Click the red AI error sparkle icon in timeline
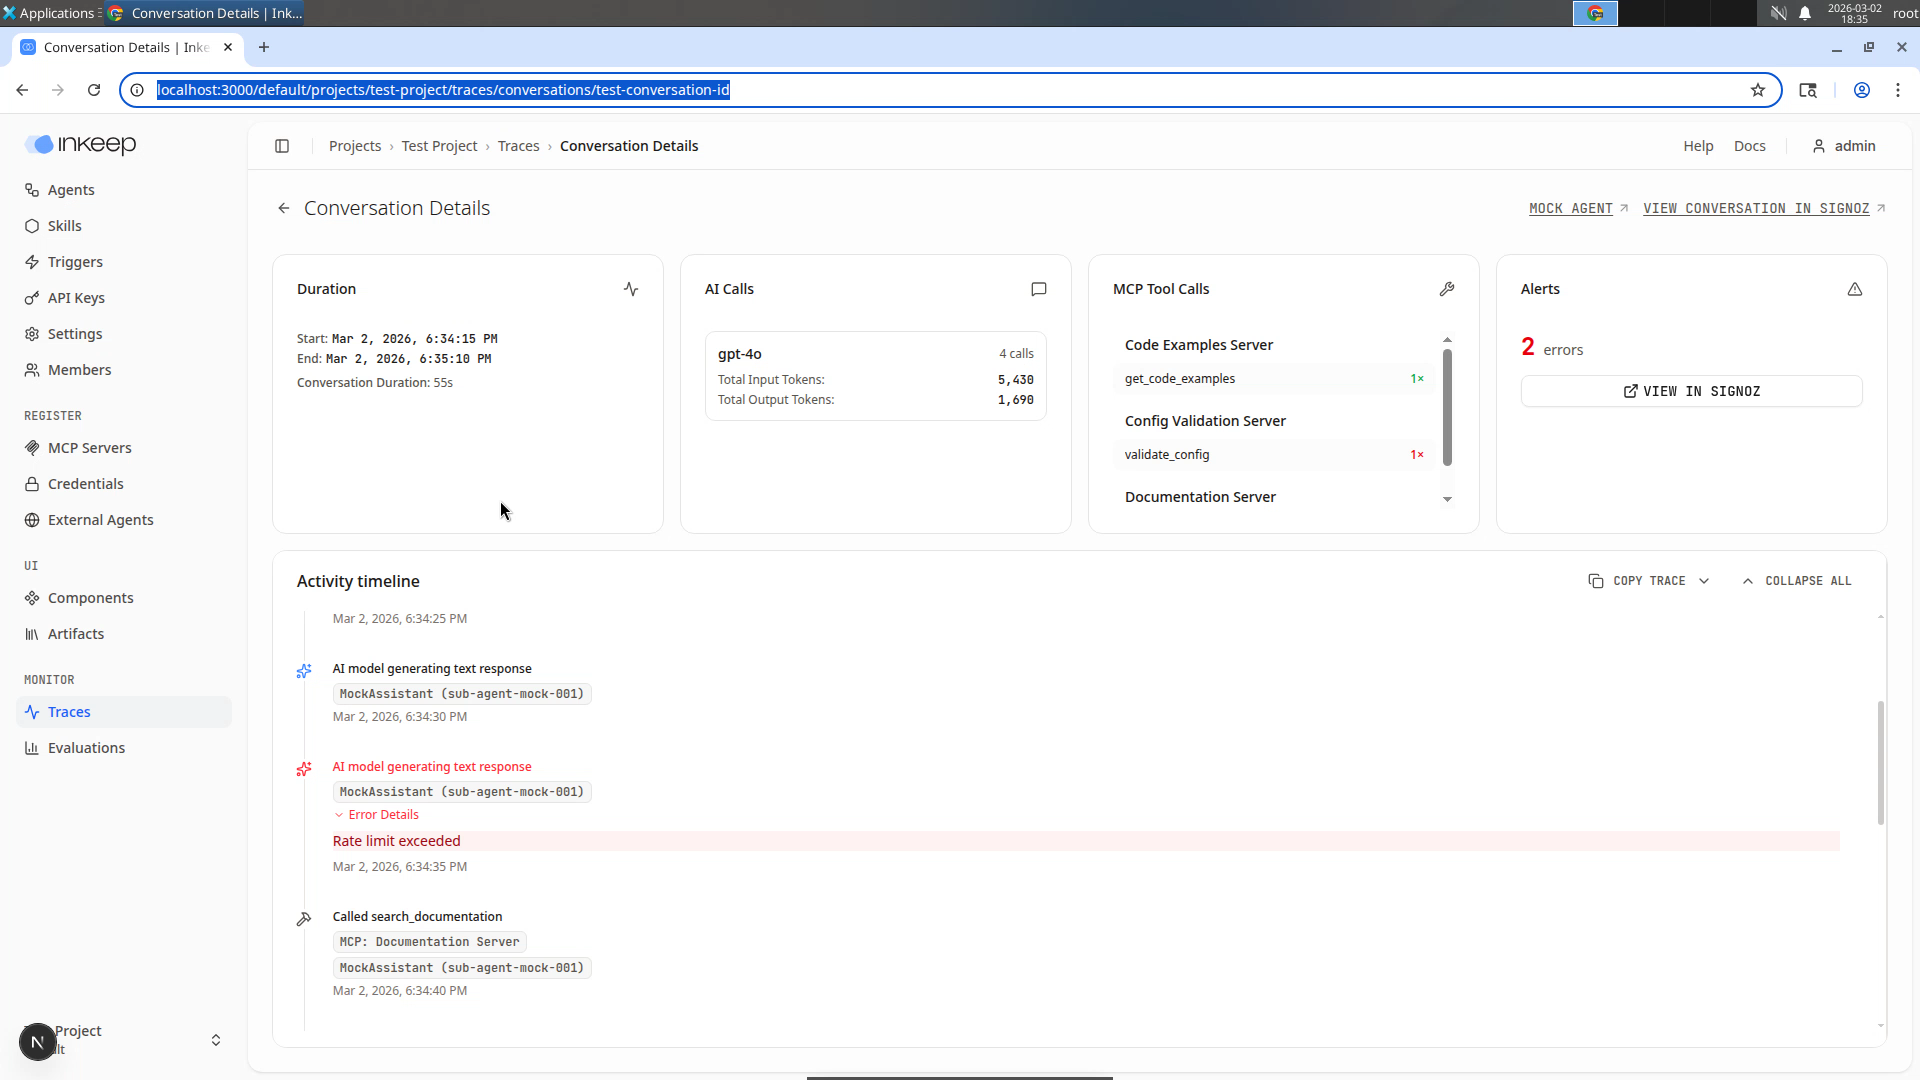Screen dimensions: 1920x1080 click(304, 769)
